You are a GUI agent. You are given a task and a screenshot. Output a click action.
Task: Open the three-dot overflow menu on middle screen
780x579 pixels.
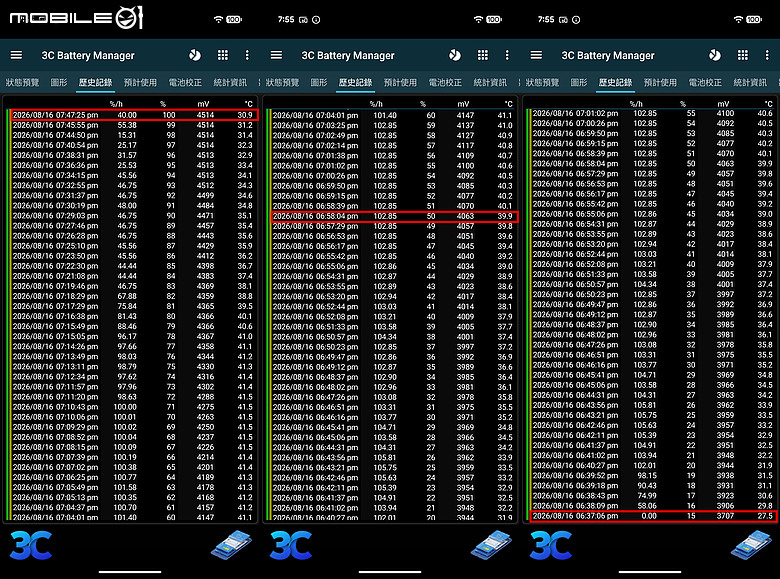507,55
